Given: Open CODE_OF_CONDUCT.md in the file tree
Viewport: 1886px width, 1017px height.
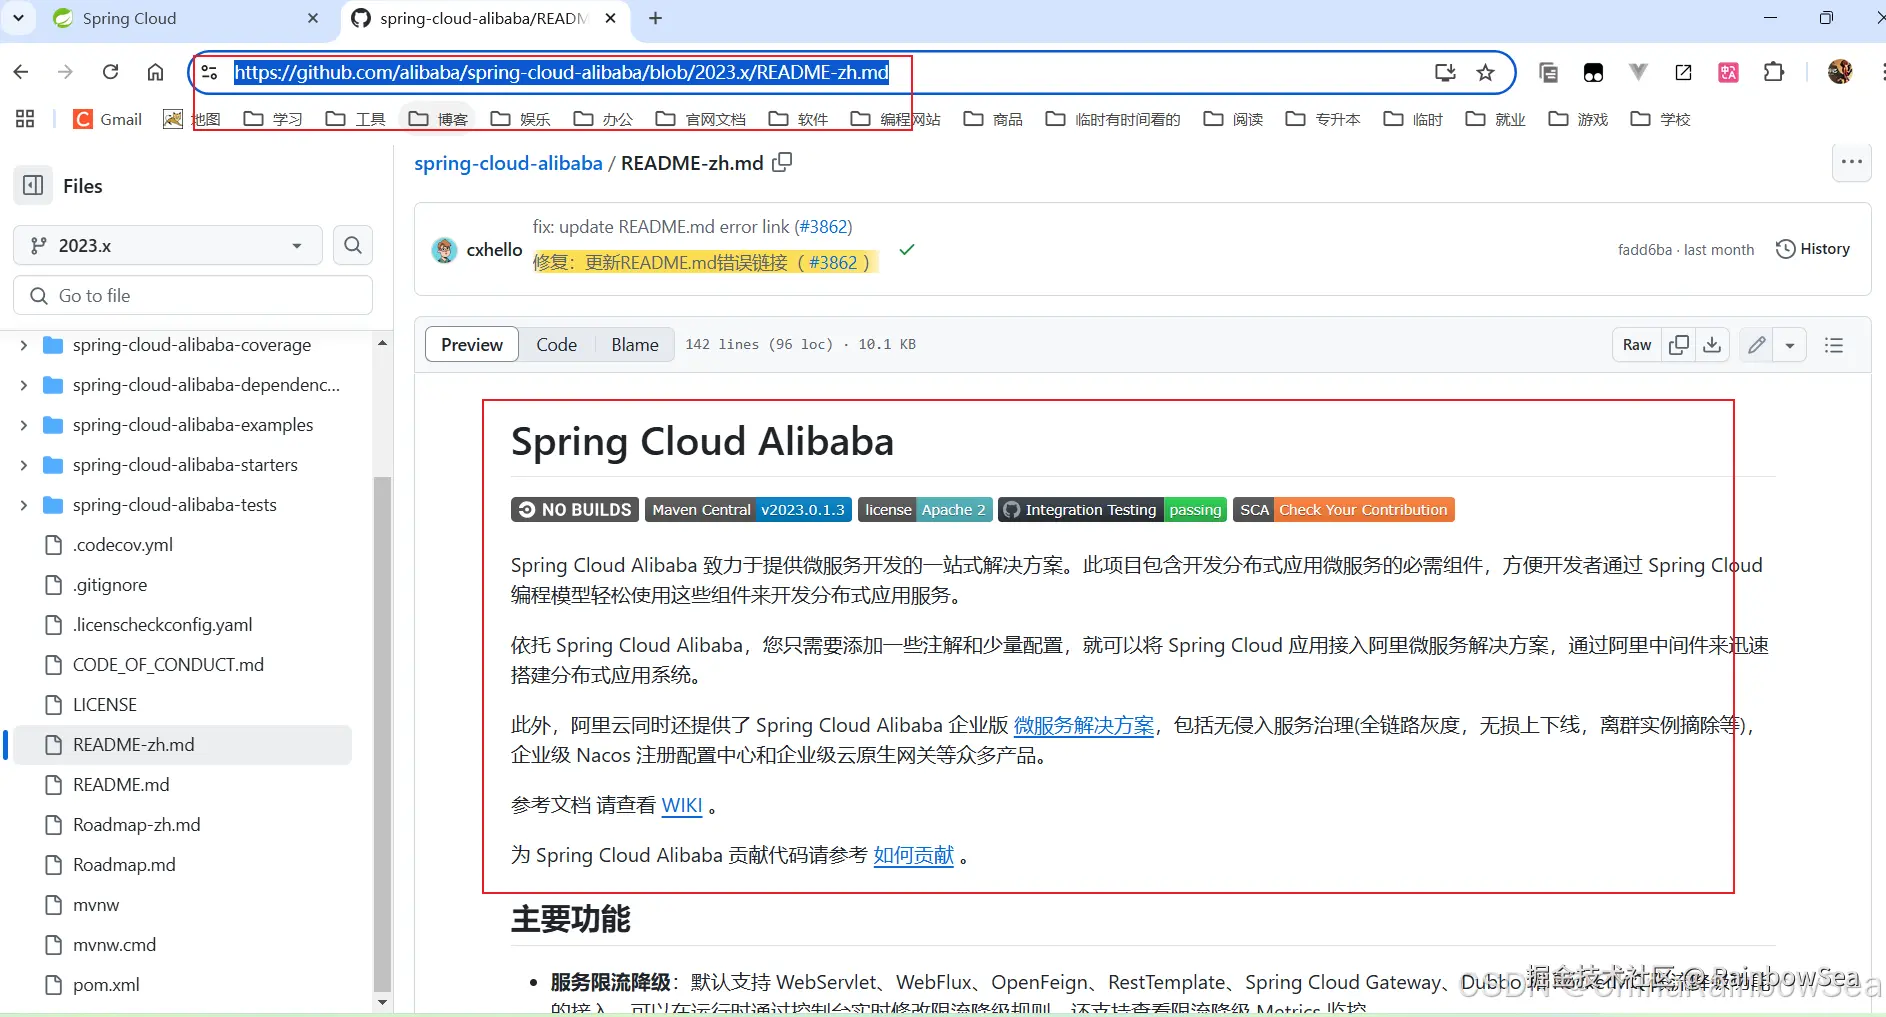Looking at the screenshot, I should (x=168, y=665).
